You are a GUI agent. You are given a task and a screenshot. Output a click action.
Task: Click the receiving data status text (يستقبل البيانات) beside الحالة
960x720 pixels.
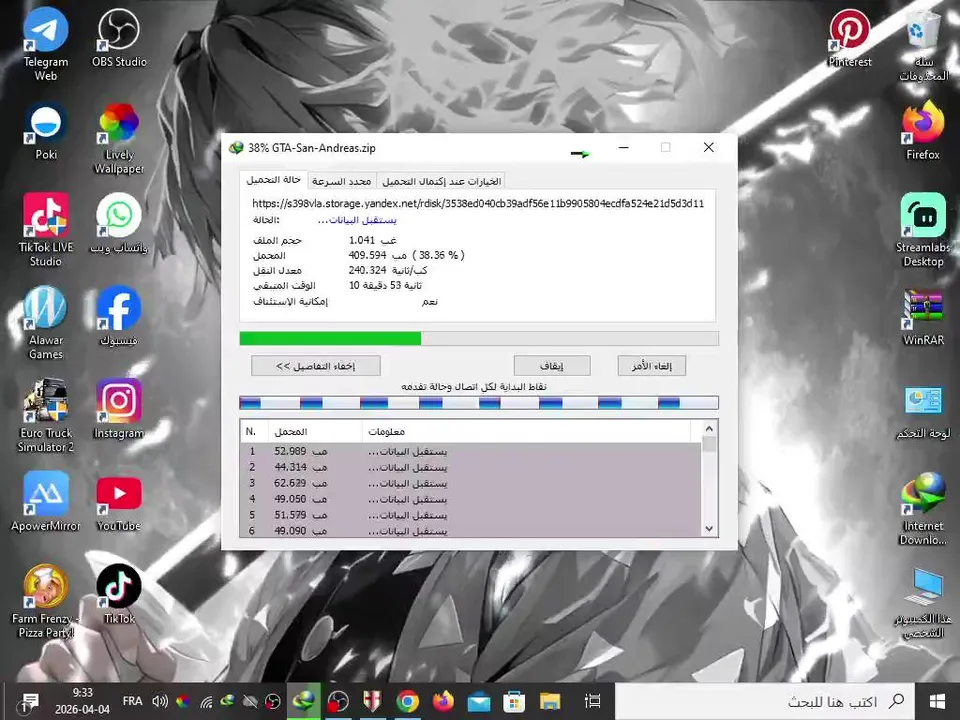[x=357, y=220]
